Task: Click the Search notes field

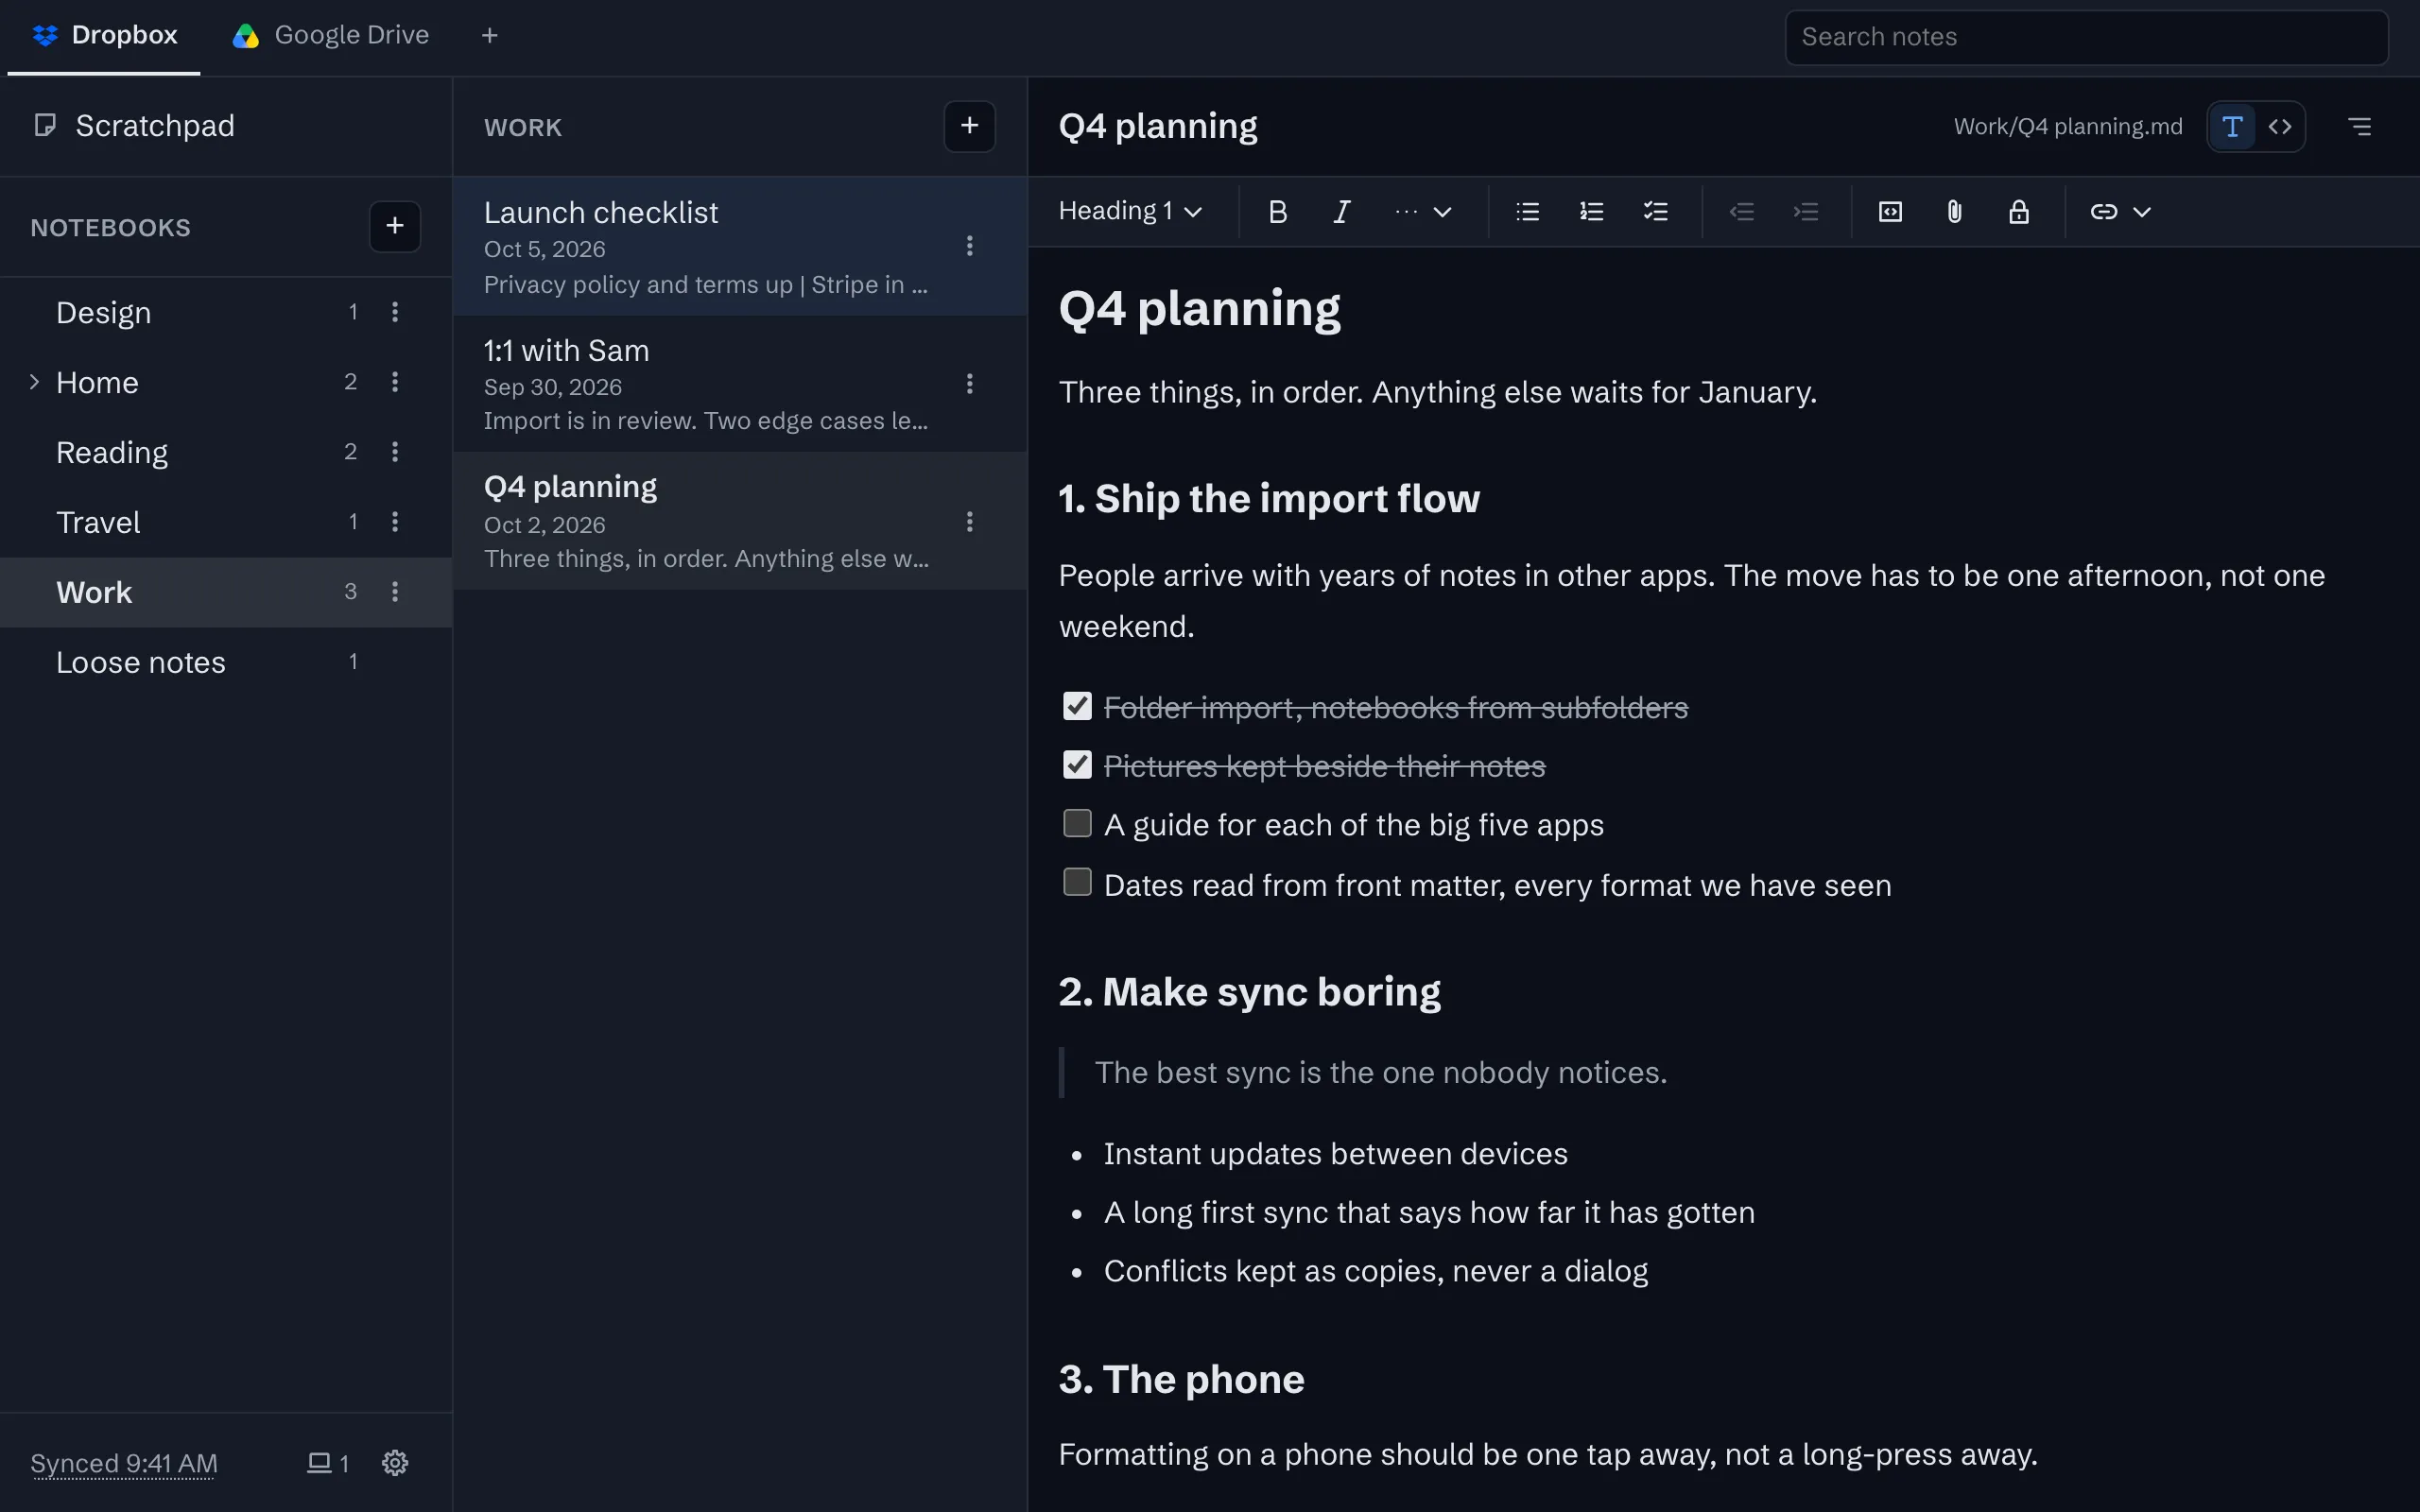Action: point(2086,37)
